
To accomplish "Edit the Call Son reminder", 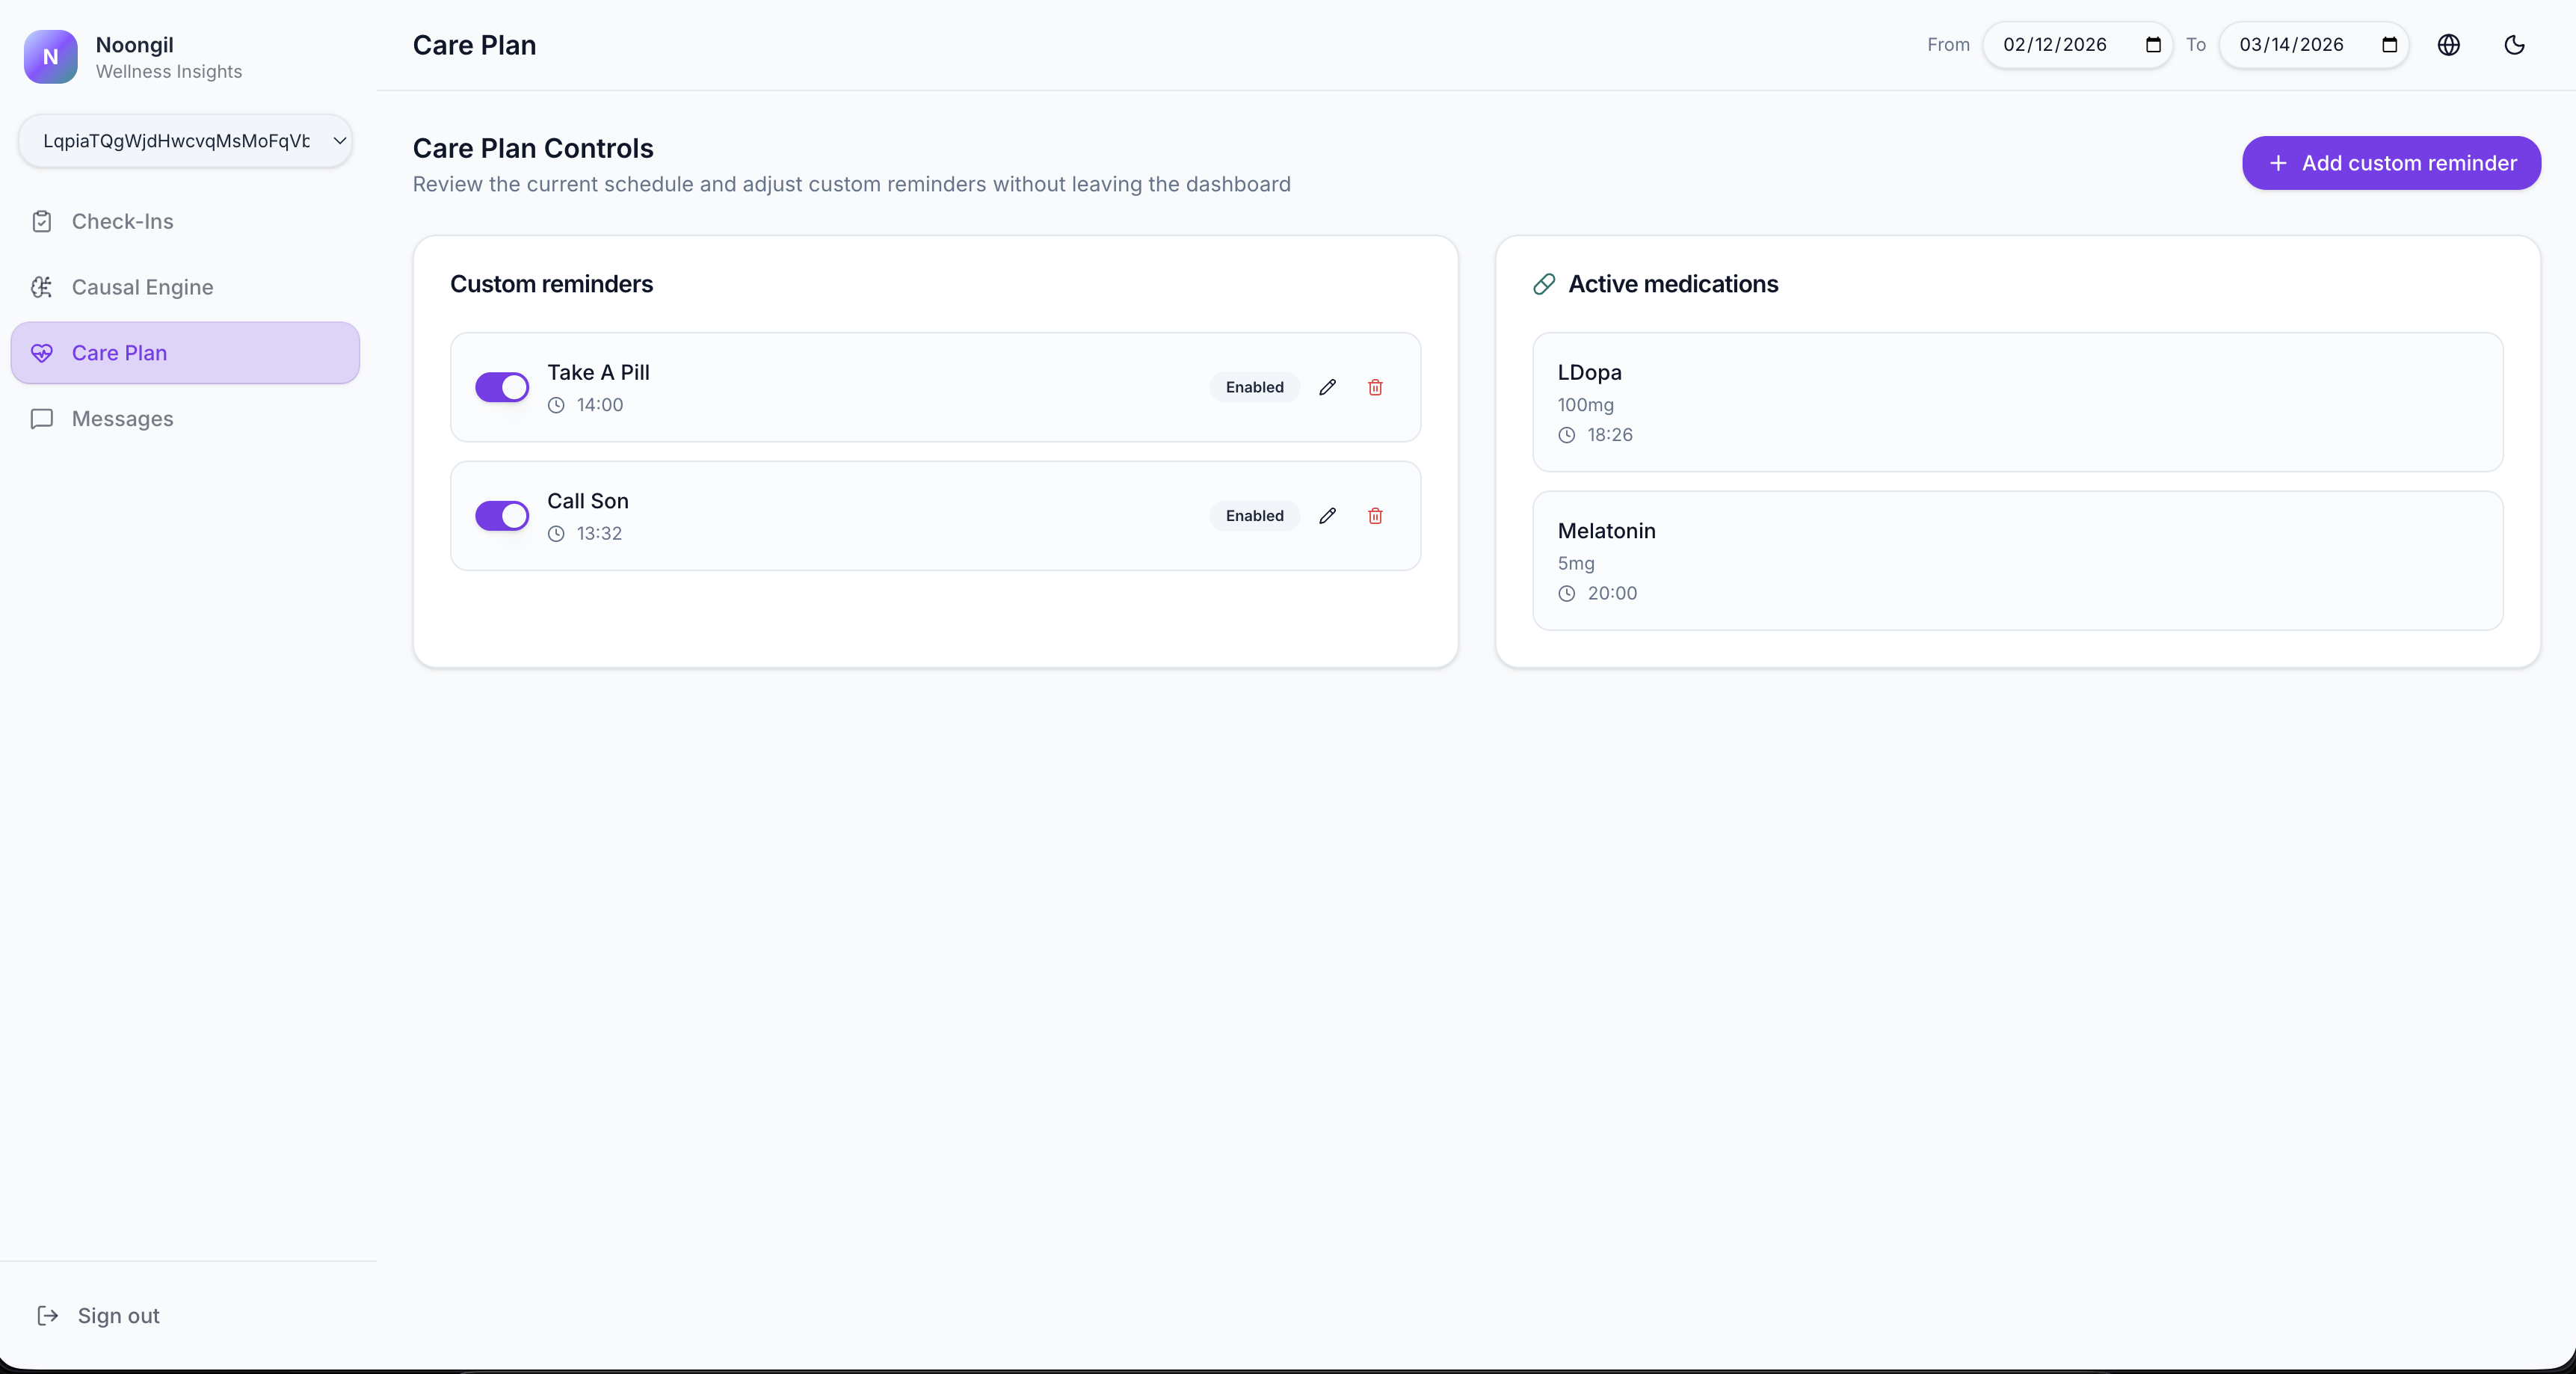I will (1327, 516).
